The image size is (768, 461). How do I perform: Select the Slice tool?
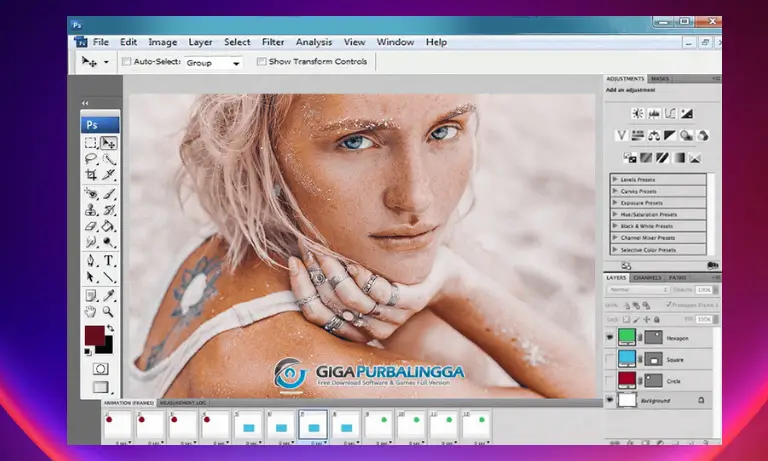tap(108, 174)
